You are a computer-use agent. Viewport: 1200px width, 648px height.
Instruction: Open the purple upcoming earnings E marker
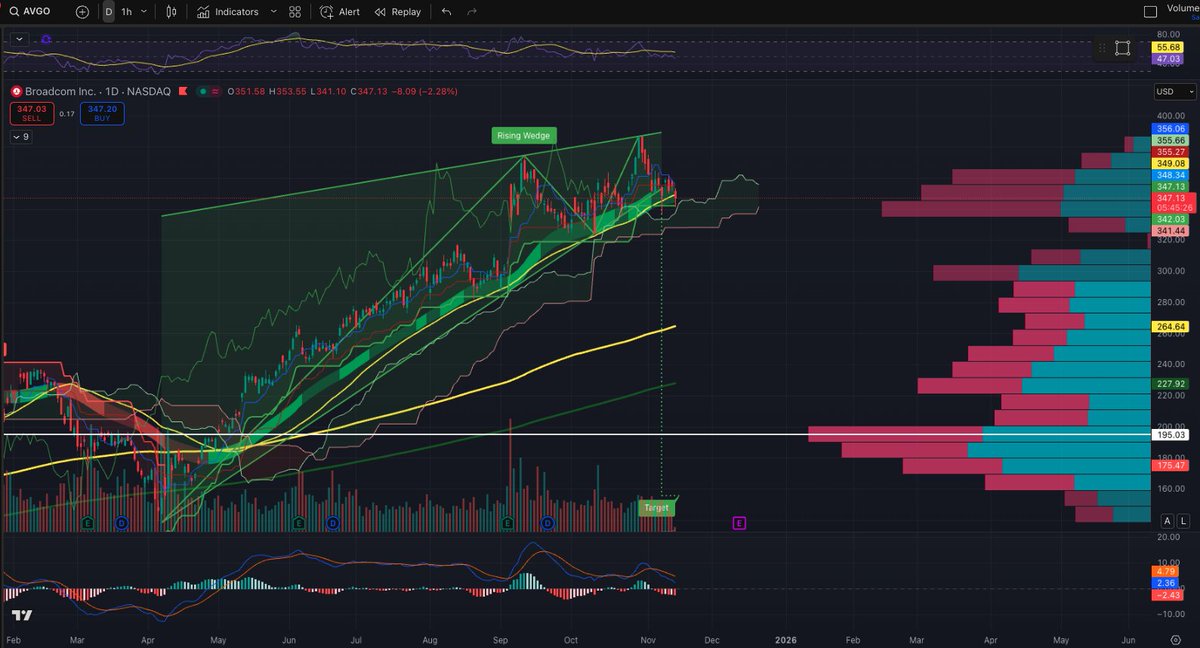pyautogui.click(x=740, y=523)
